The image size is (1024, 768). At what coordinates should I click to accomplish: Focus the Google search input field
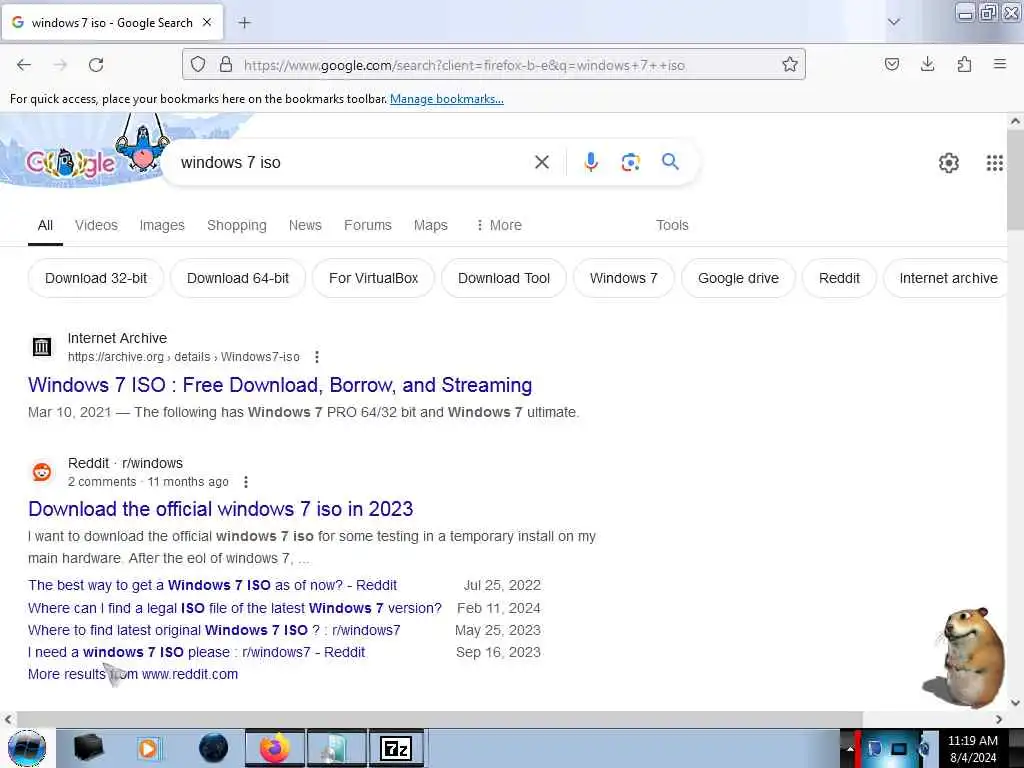click(353, 163)
